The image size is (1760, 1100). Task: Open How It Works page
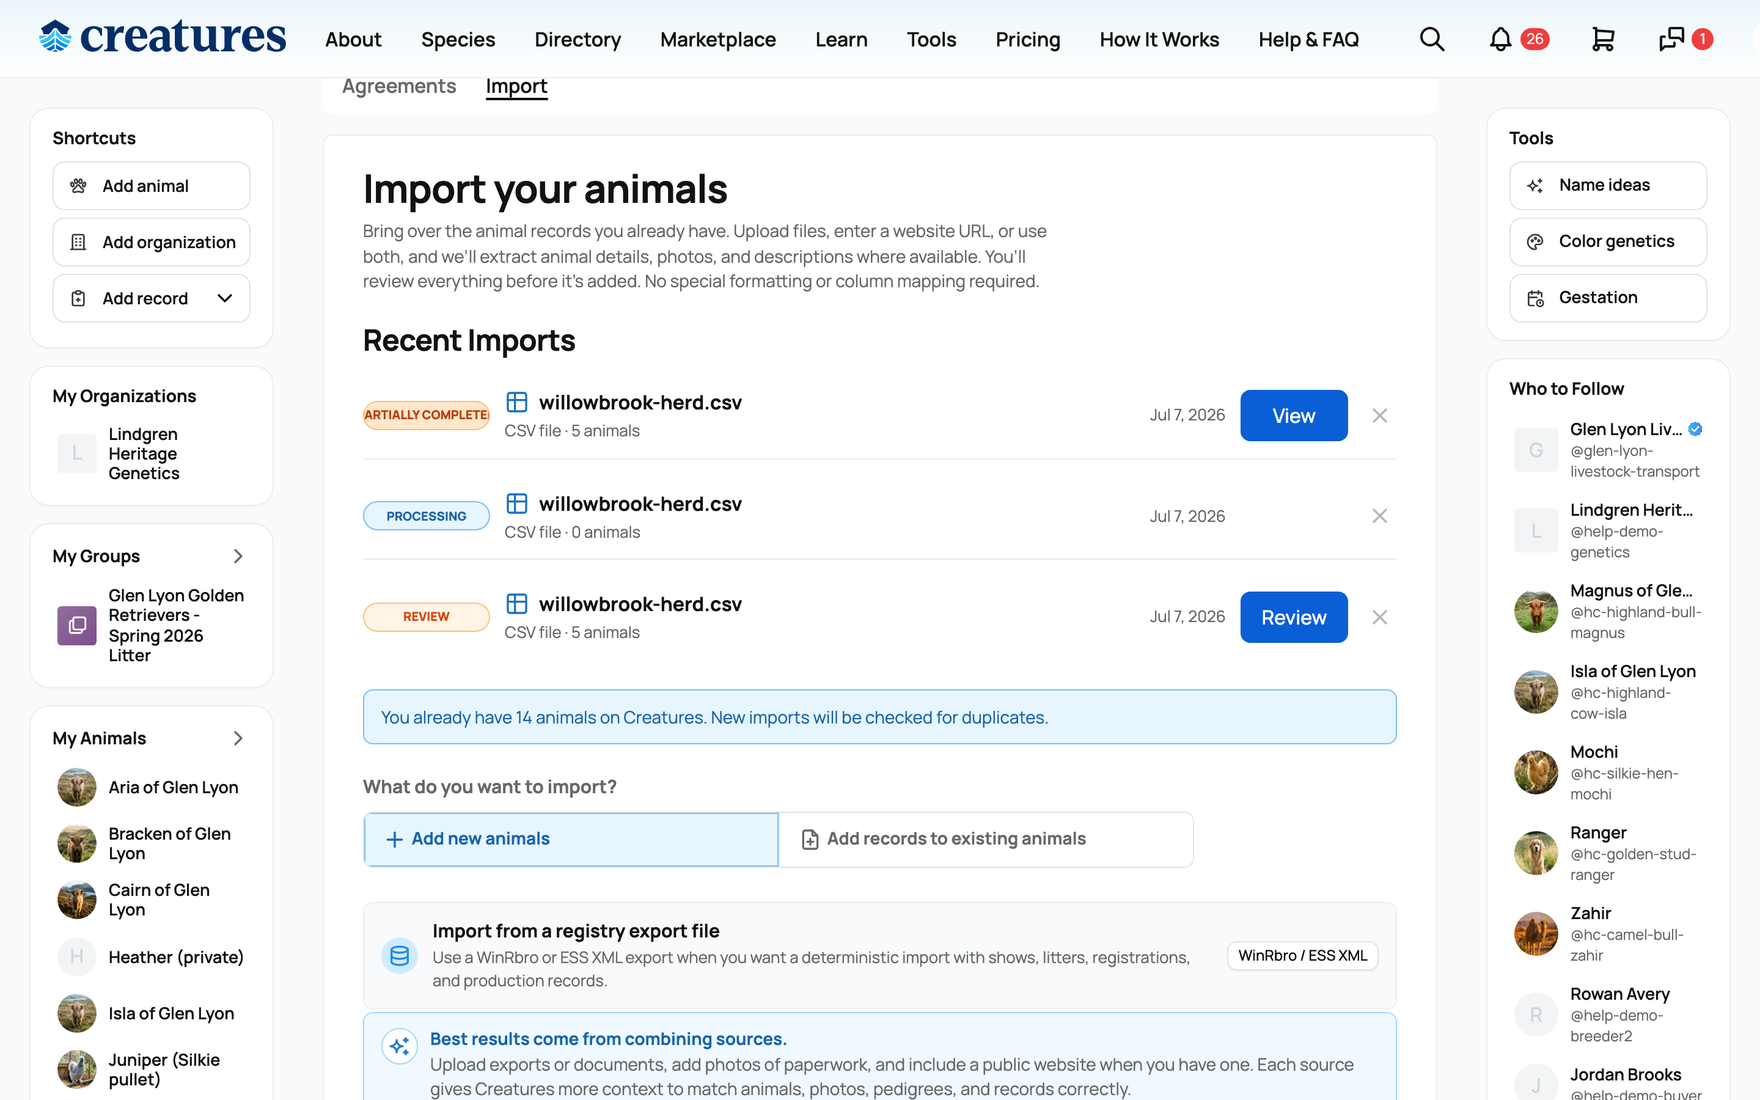[1159, 39]
